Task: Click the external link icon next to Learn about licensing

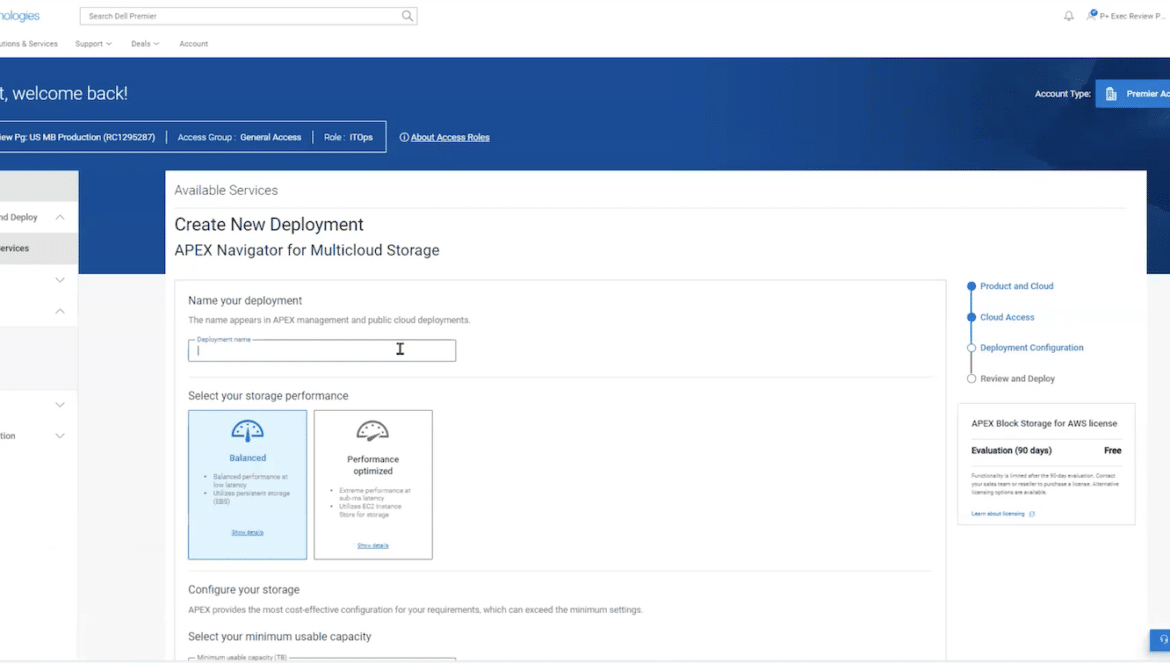Action: 1032,514
